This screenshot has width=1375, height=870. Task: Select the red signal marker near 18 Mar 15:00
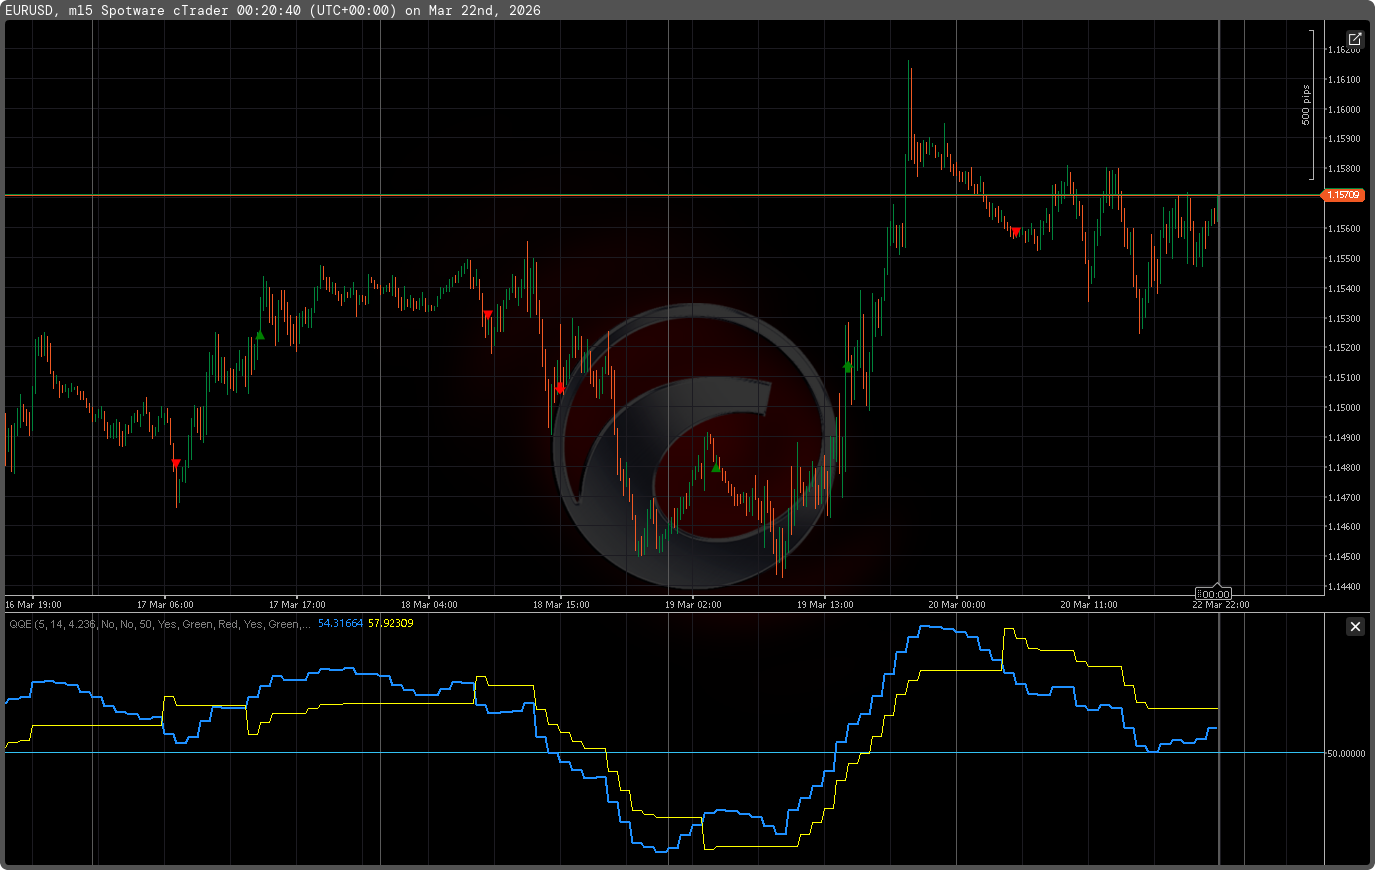click(x=560, y=387)
